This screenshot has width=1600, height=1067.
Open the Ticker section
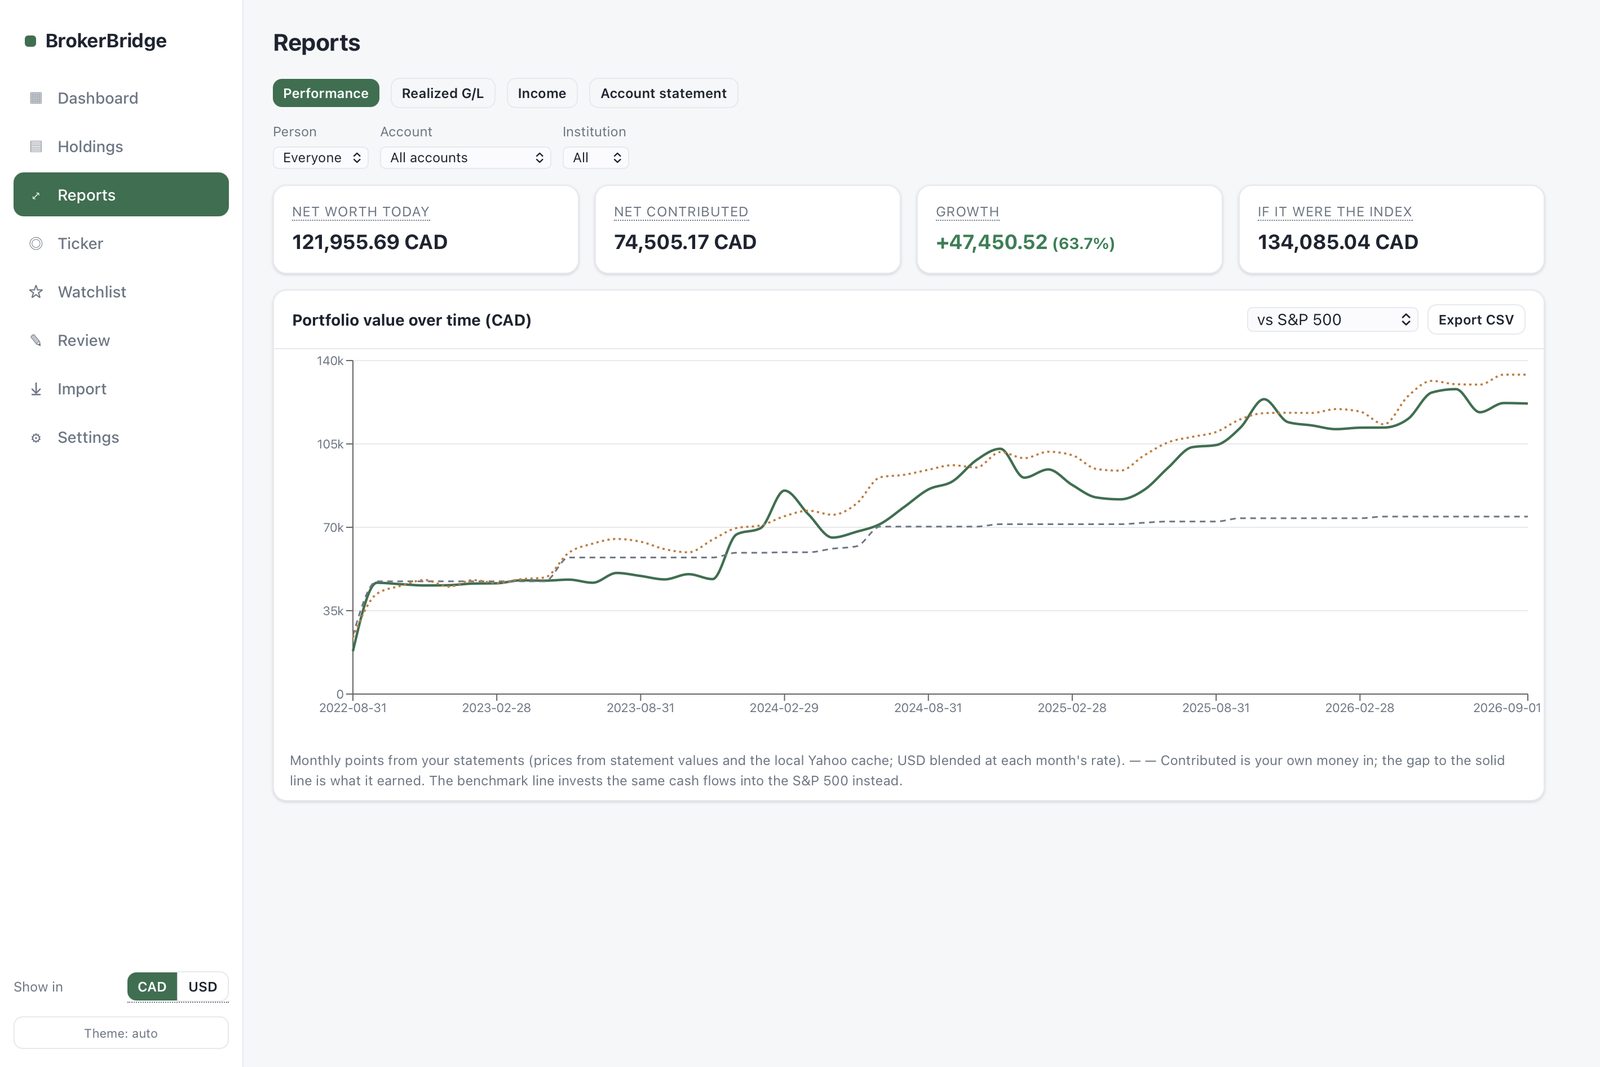[121, 243]
